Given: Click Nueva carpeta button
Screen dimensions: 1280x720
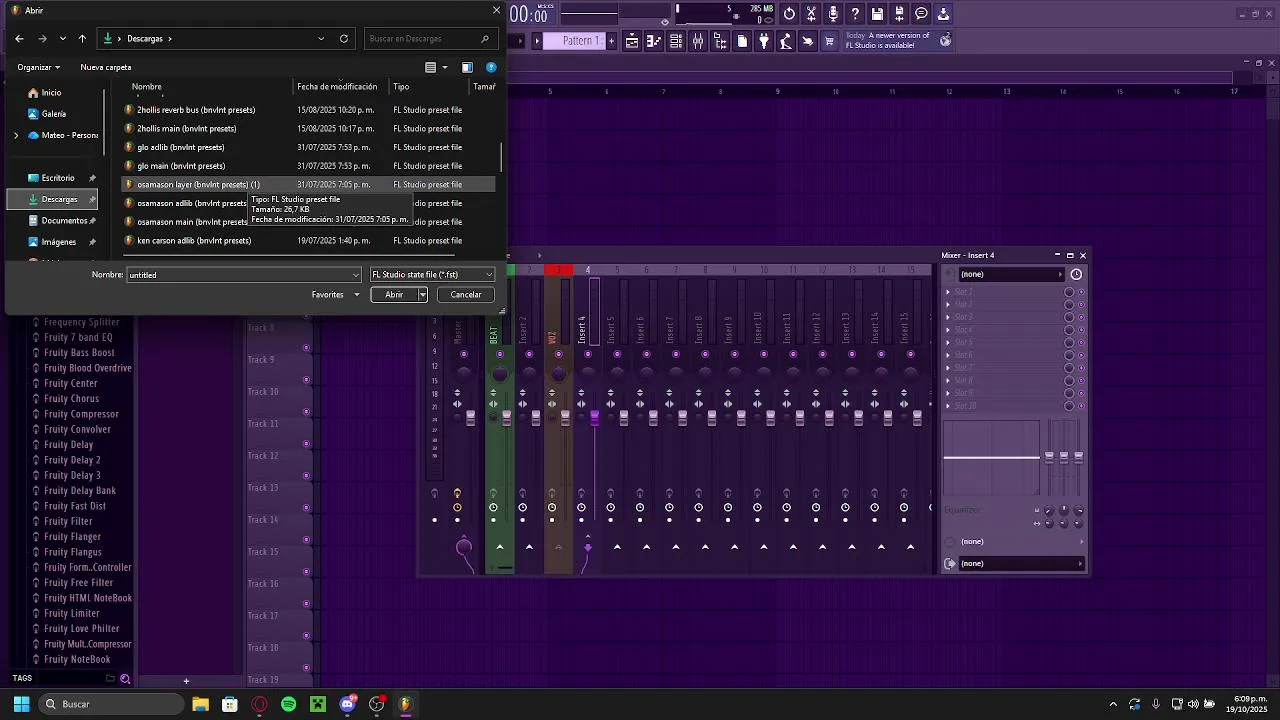Looking at the screenshot, I should coord(106,67).
